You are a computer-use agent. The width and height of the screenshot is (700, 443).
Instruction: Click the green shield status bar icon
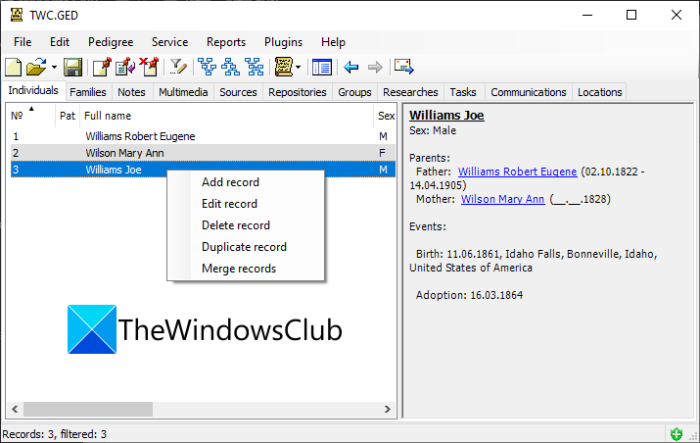click(676, 433)
